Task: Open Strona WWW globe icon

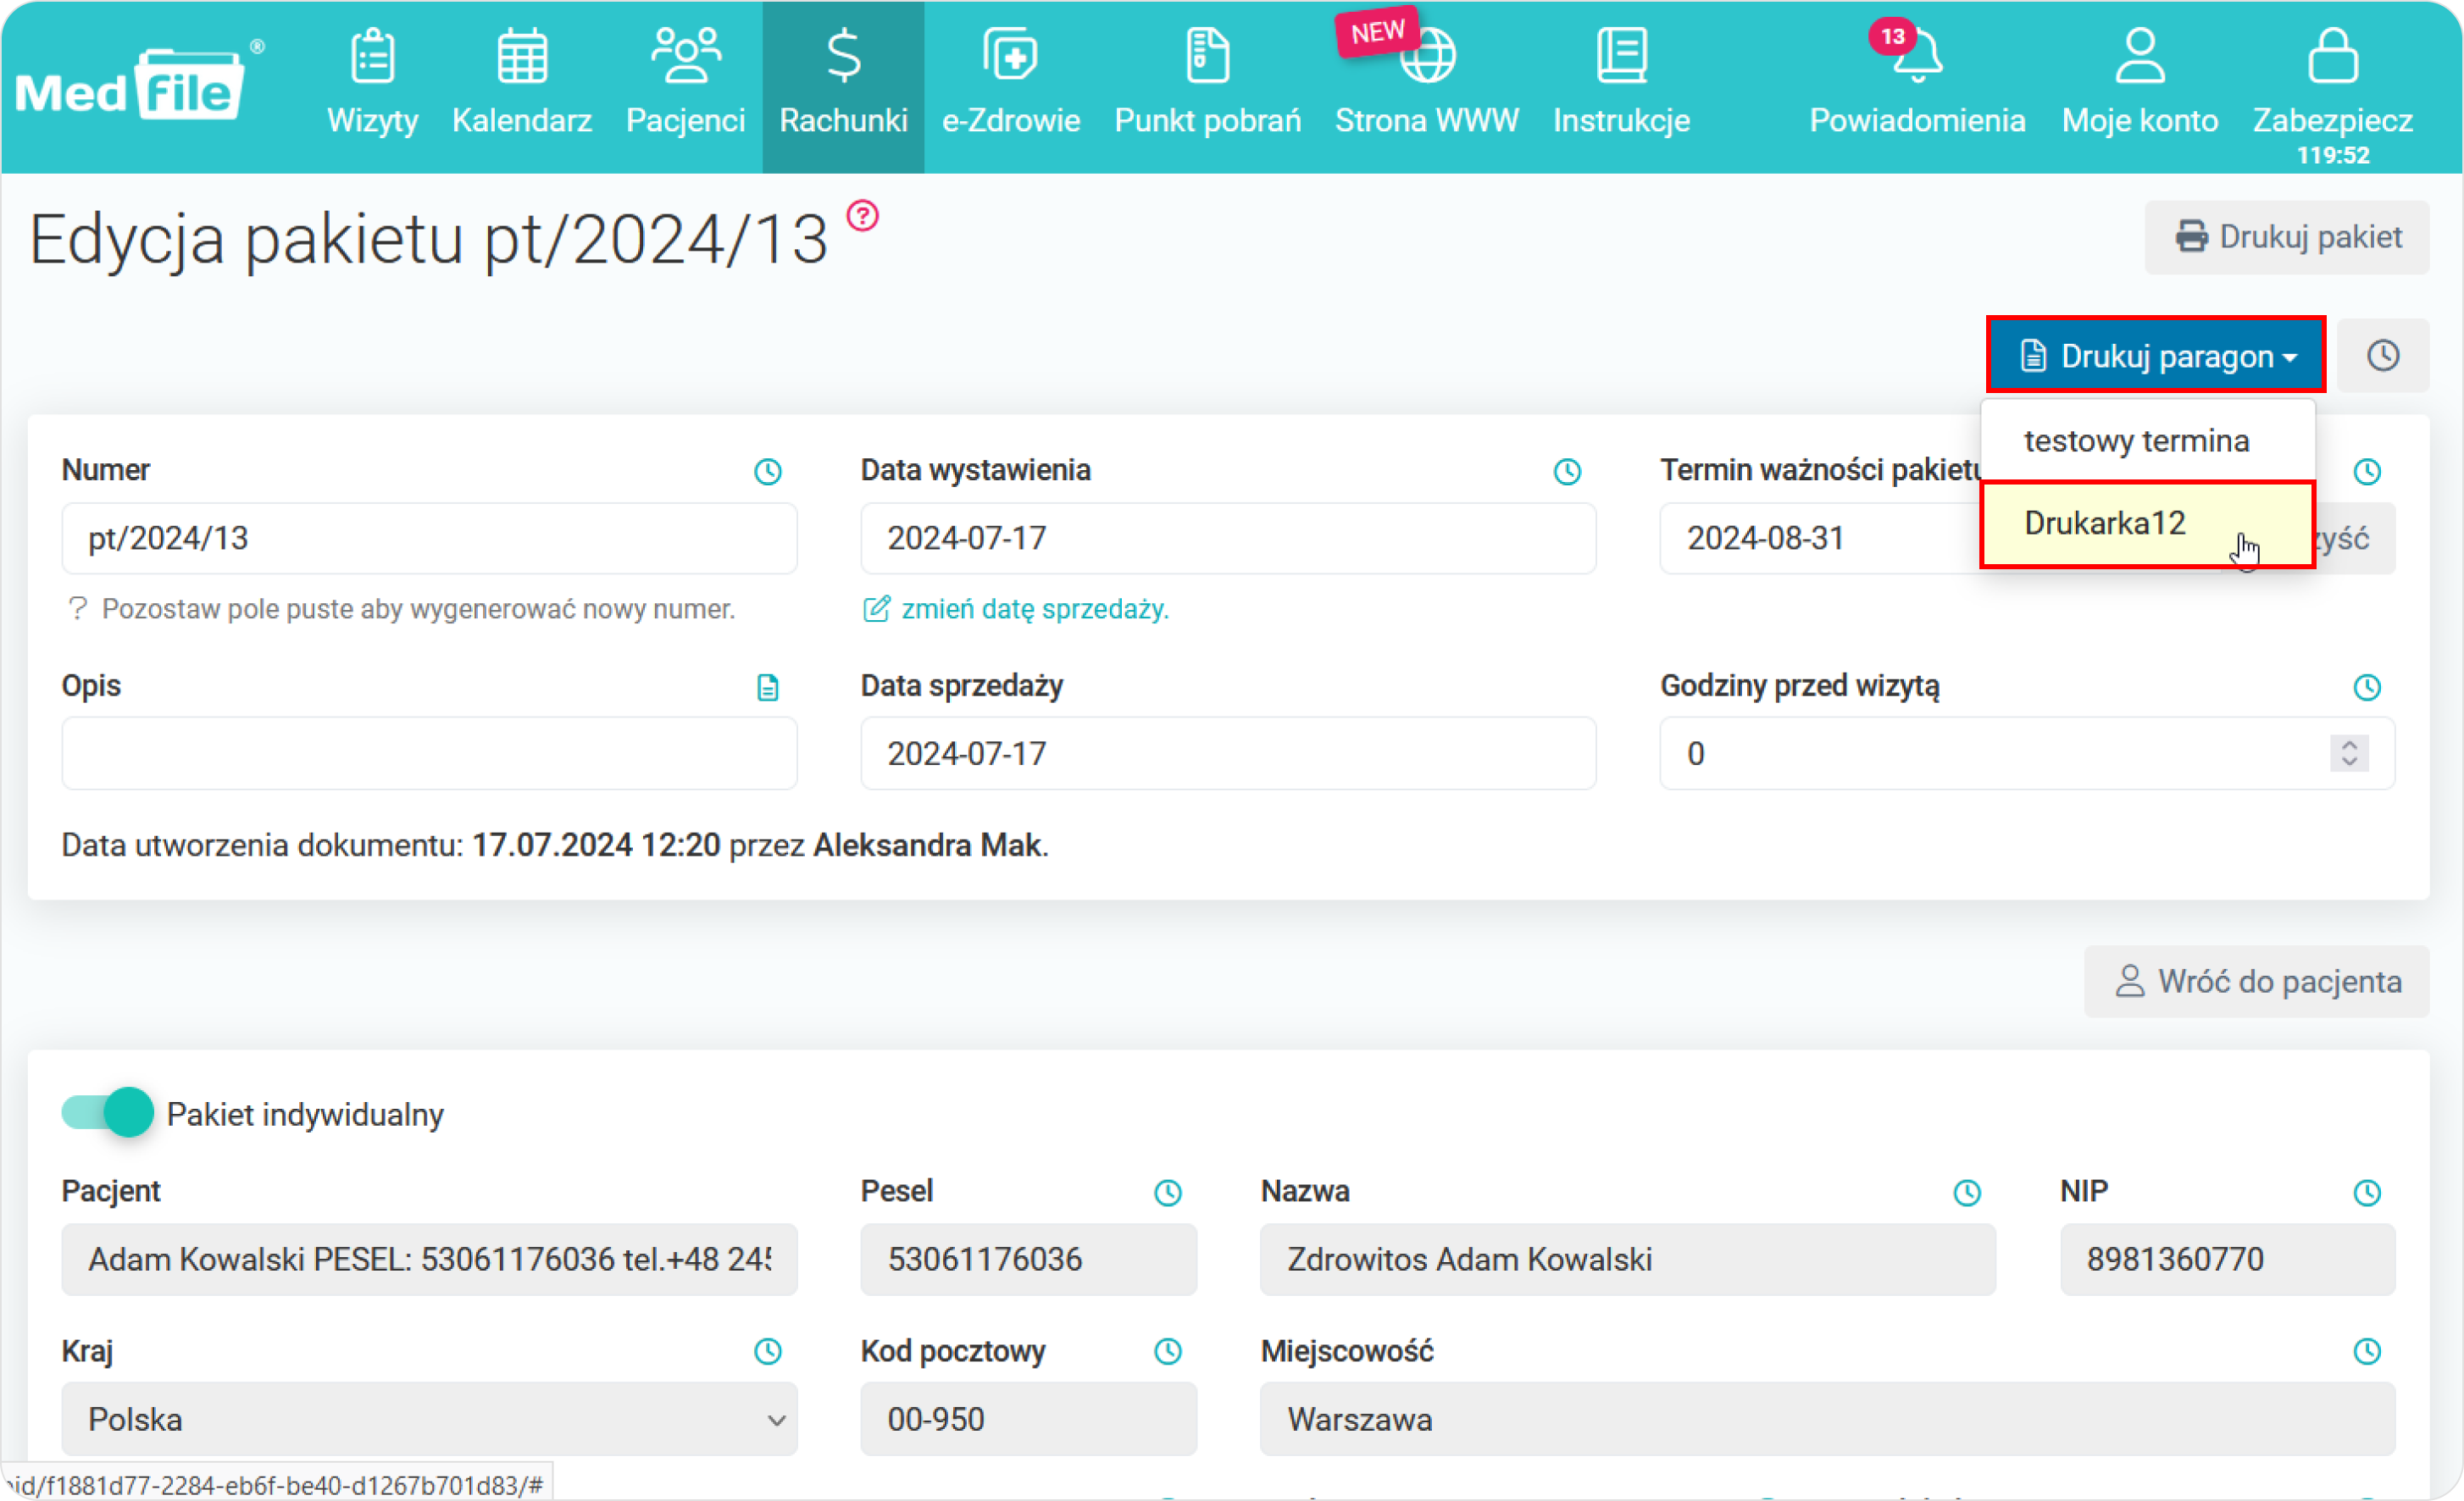Action: (x=1427, y=55)
